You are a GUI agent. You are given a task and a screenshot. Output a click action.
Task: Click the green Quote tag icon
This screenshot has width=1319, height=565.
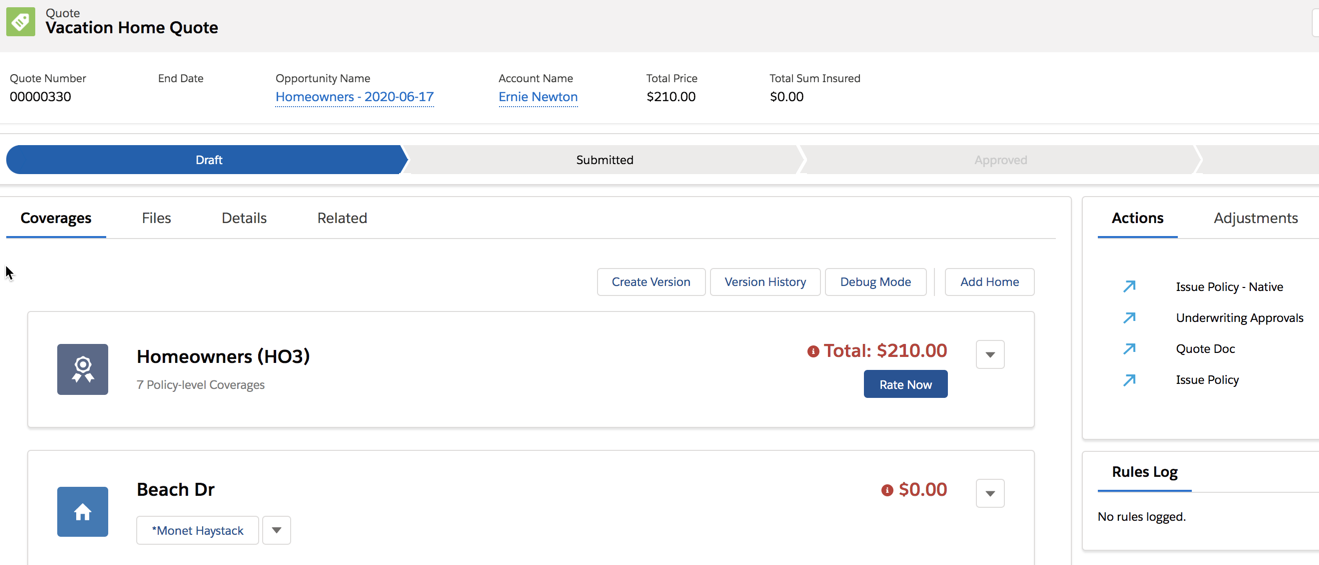(x=21, y=21)
